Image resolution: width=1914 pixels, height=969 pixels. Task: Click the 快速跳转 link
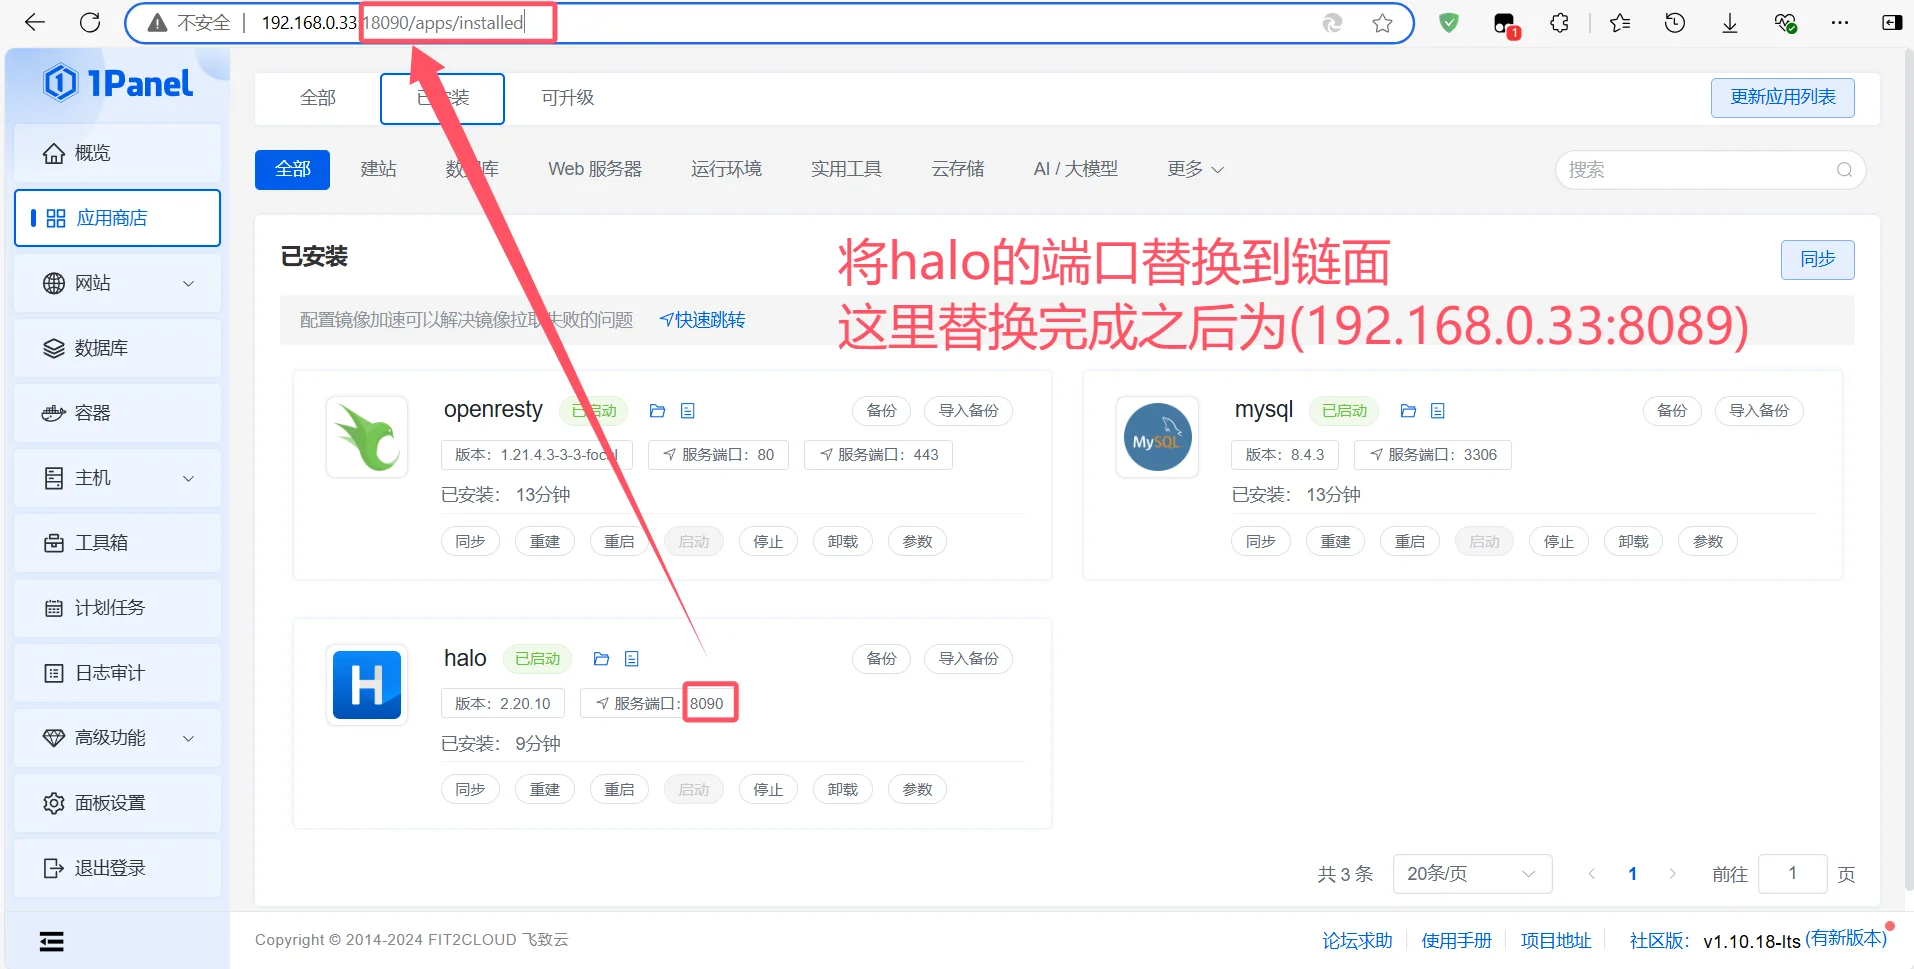point(703,320)
